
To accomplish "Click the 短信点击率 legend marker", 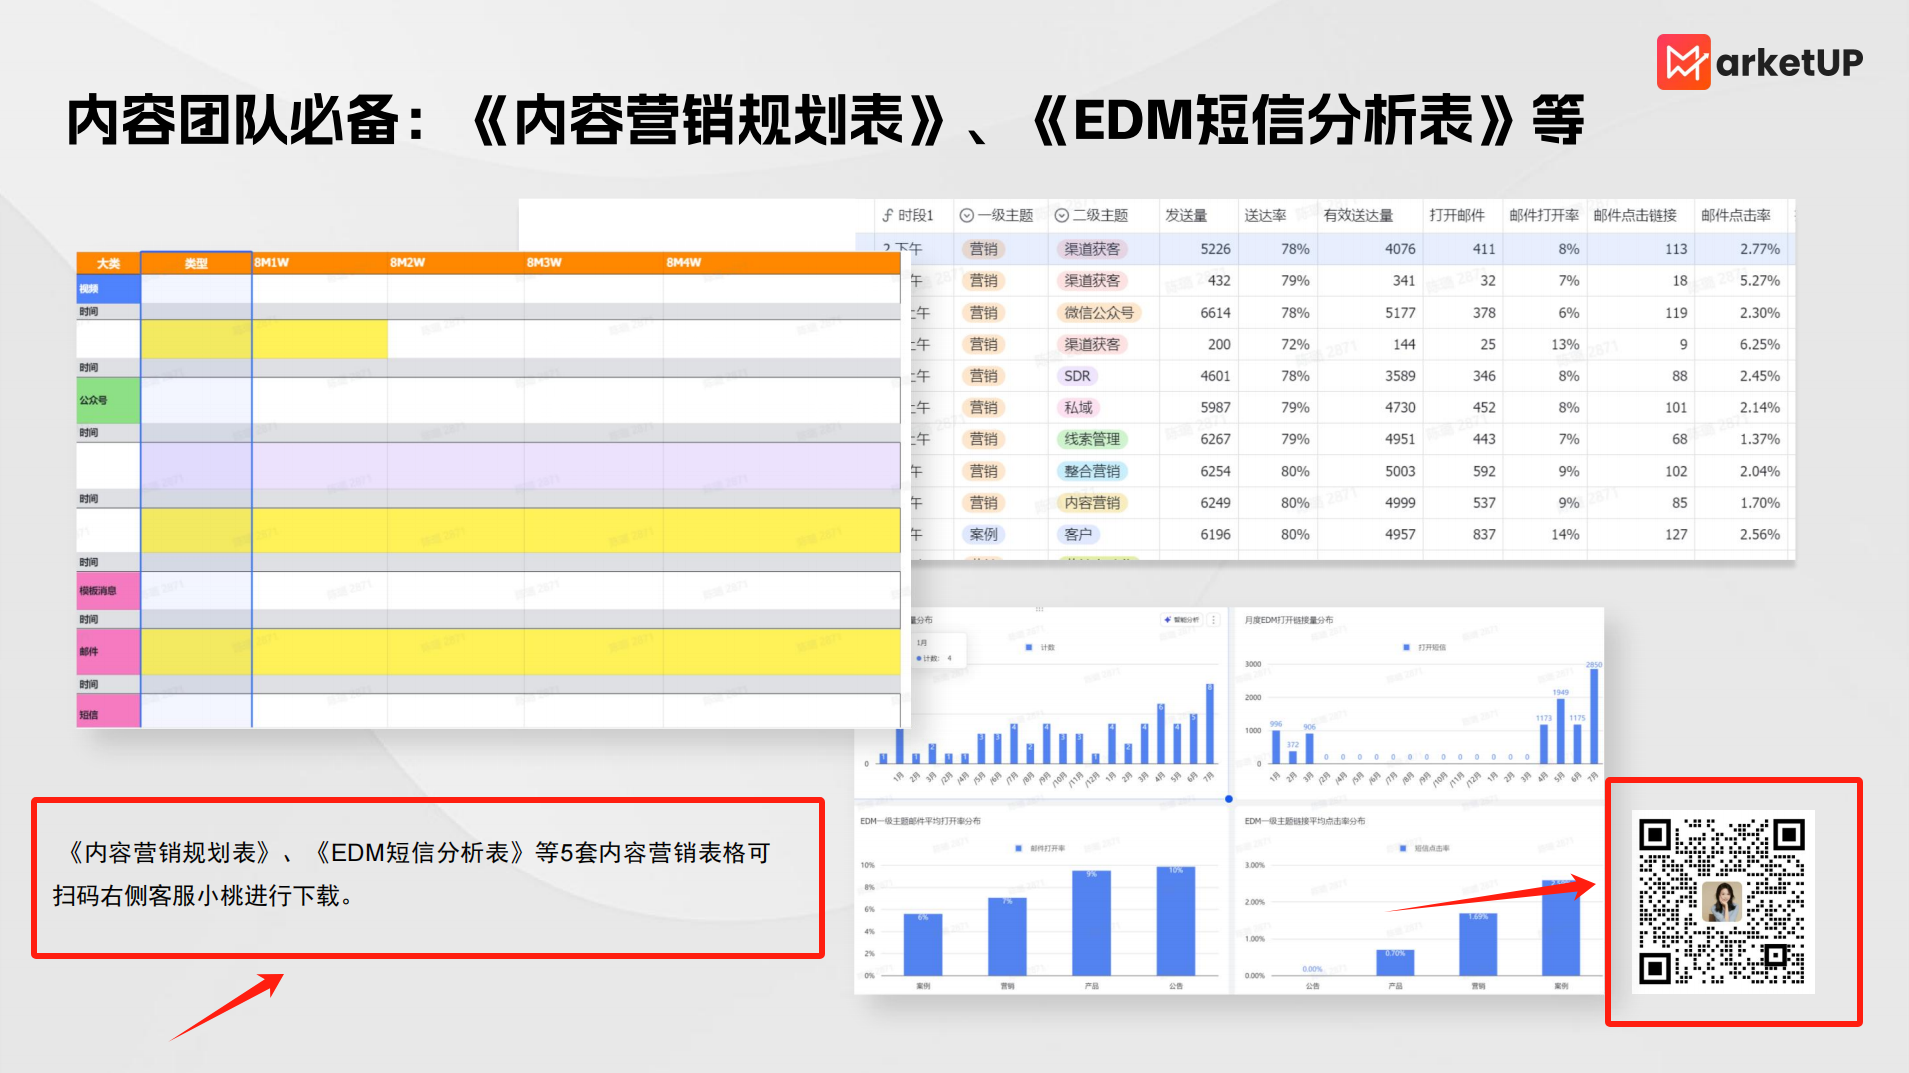I will pos(1404,848).
